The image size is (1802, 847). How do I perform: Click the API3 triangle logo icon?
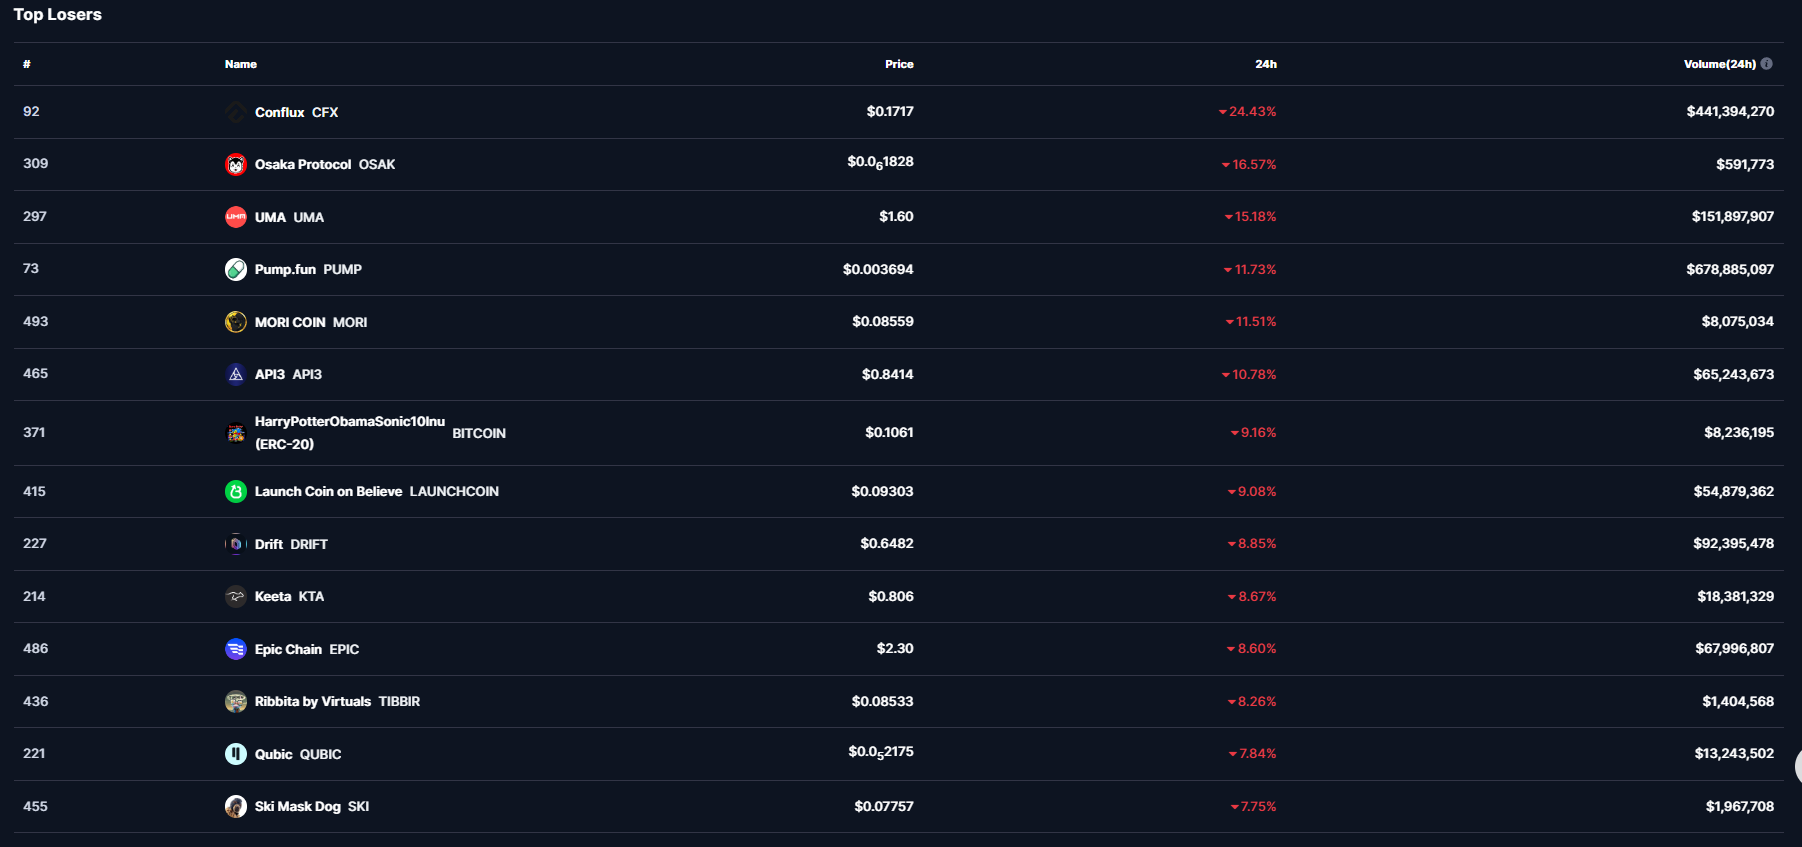point(236,374)
